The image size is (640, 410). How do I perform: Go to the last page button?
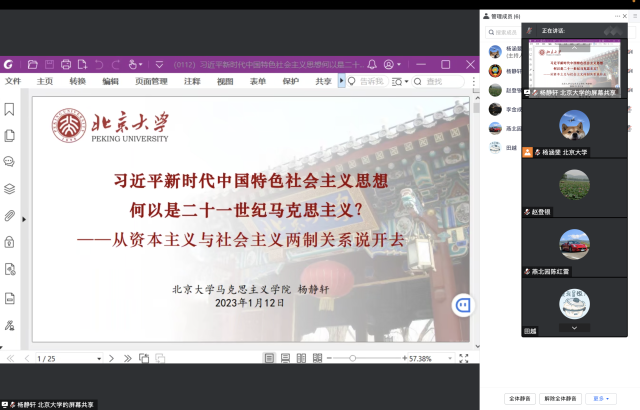(x=128, y=358)
